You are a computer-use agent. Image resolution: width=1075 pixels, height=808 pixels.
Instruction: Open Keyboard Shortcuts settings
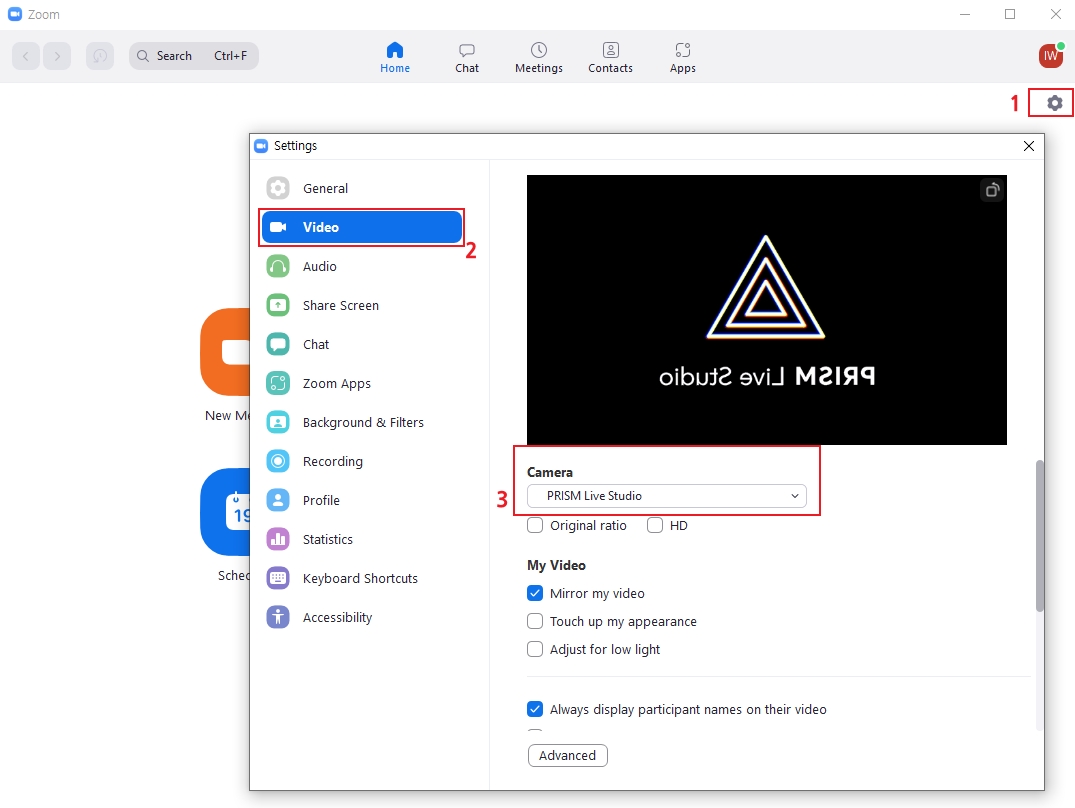[361, 578]
